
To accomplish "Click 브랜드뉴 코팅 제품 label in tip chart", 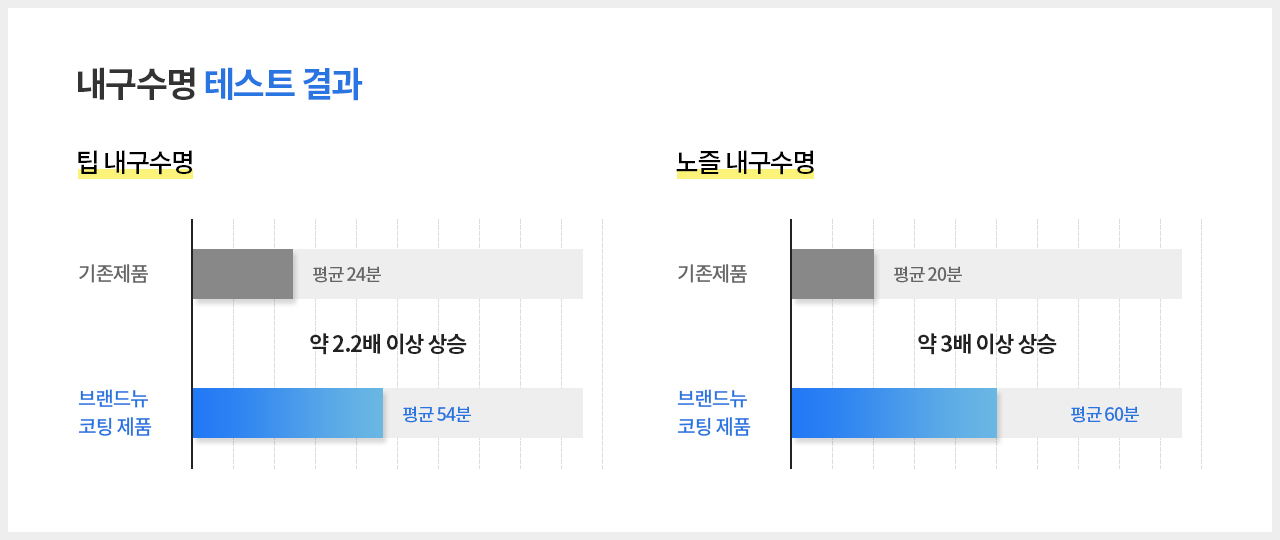I will point(115,413).
